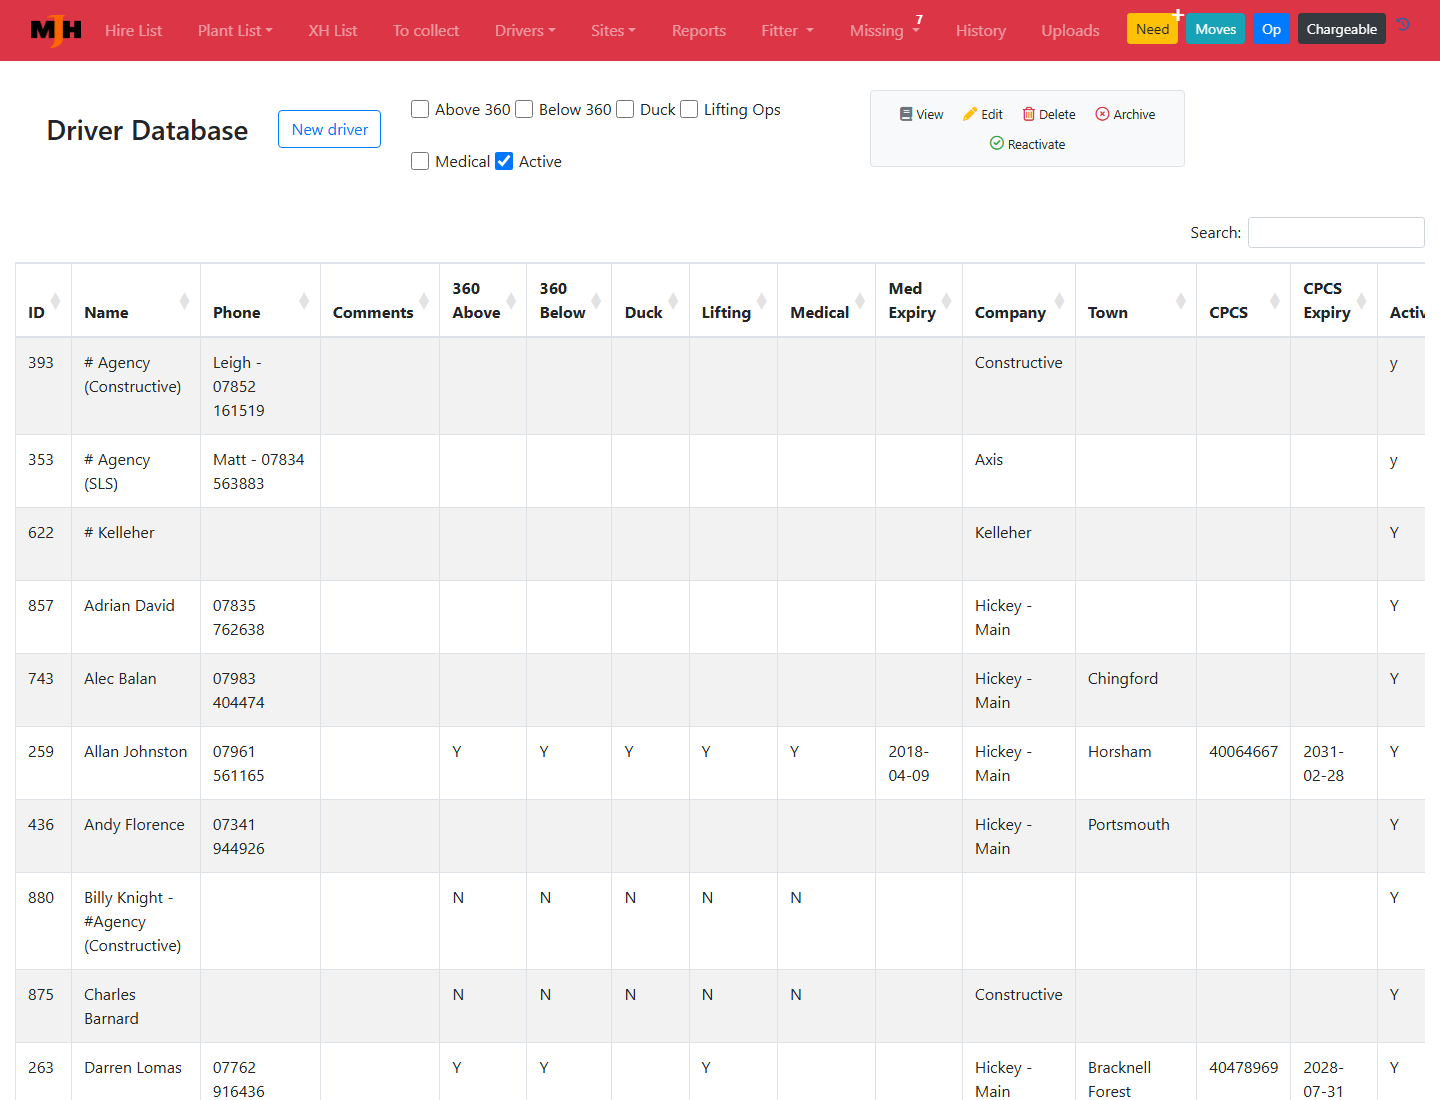The width and height of the screenshot is (1440, 1100).
Task: Tick the Above 360 filter checkbox
Action: [420, 109]
